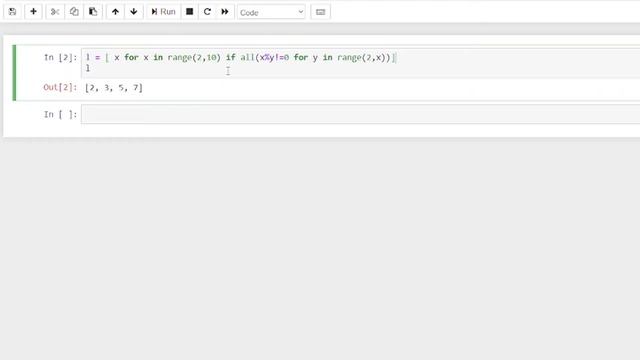The height and width of the screenshot is (360, 640).
Task: Click the Out[2]: output prompt
Action: tap(60, 87)
